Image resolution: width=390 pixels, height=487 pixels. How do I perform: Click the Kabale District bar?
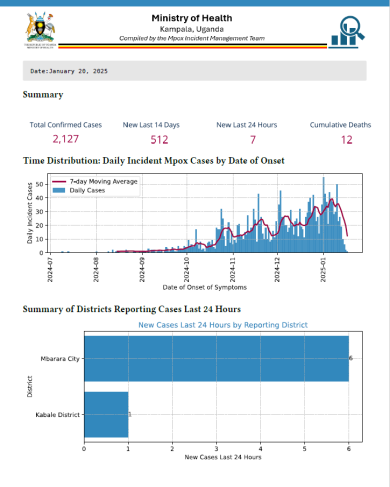(106, 414)
